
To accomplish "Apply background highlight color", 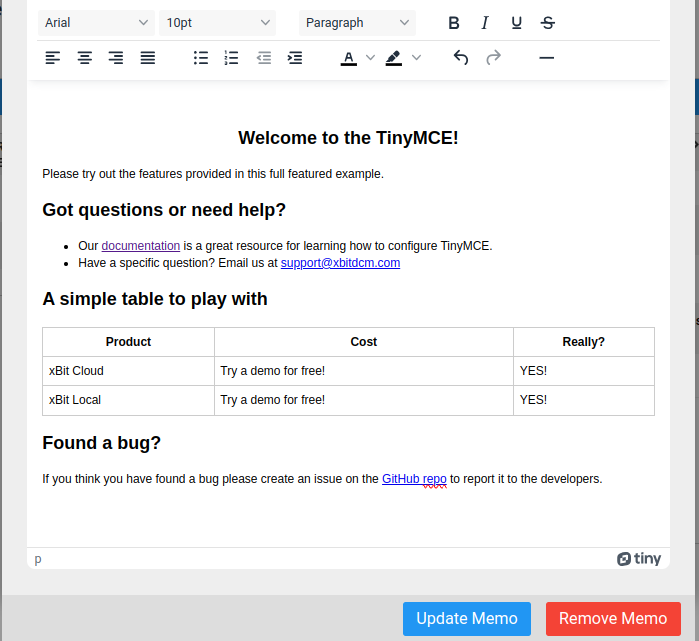I will (394, 58).
